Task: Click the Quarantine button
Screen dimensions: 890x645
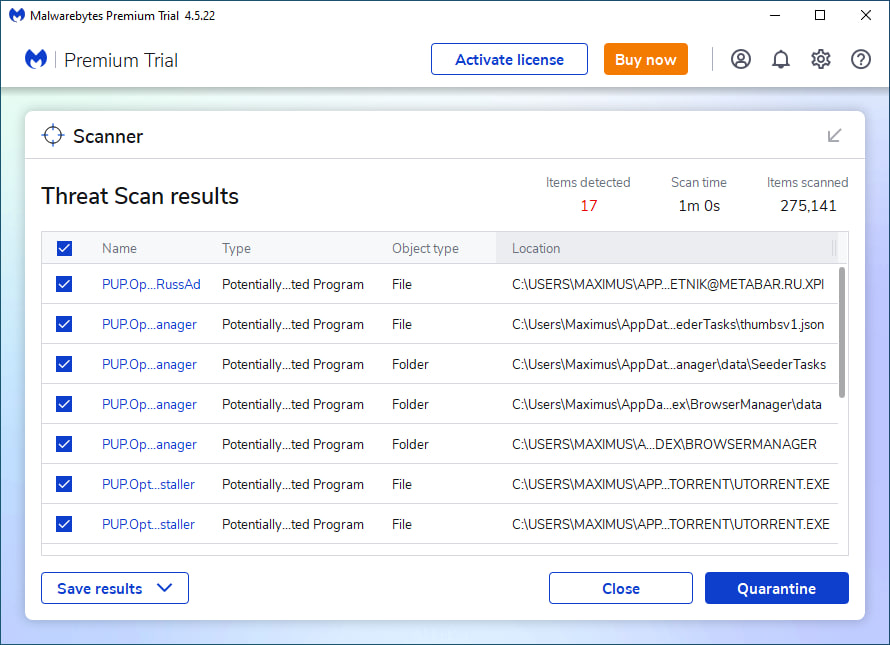Action: click(776, 588)
